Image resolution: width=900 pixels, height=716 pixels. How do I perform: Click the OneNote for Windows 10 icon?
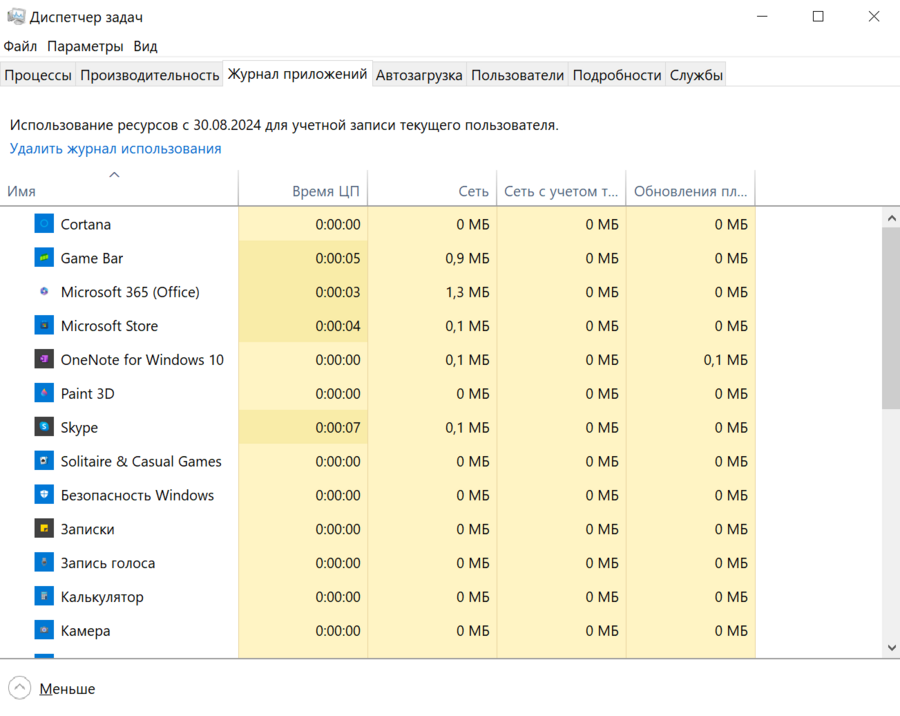point(44,360)
